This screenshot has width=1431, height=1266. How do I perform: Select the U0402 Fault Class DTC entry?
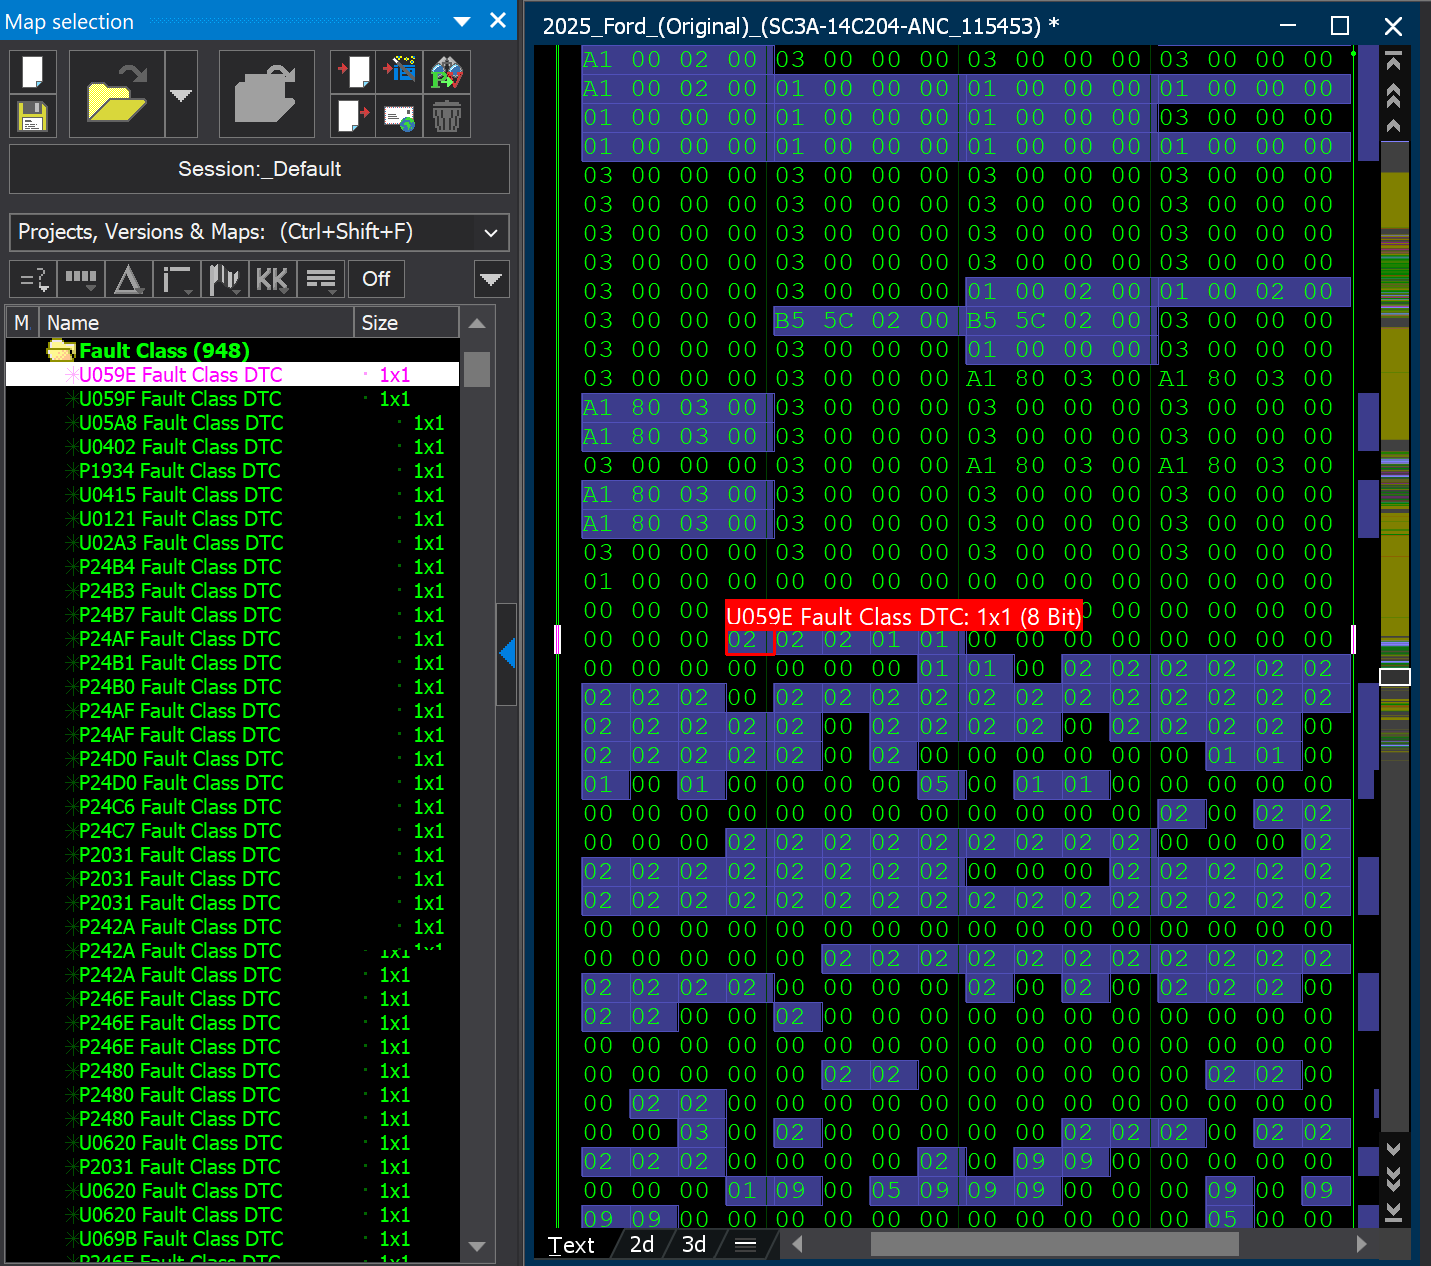(x=180, y=447)
